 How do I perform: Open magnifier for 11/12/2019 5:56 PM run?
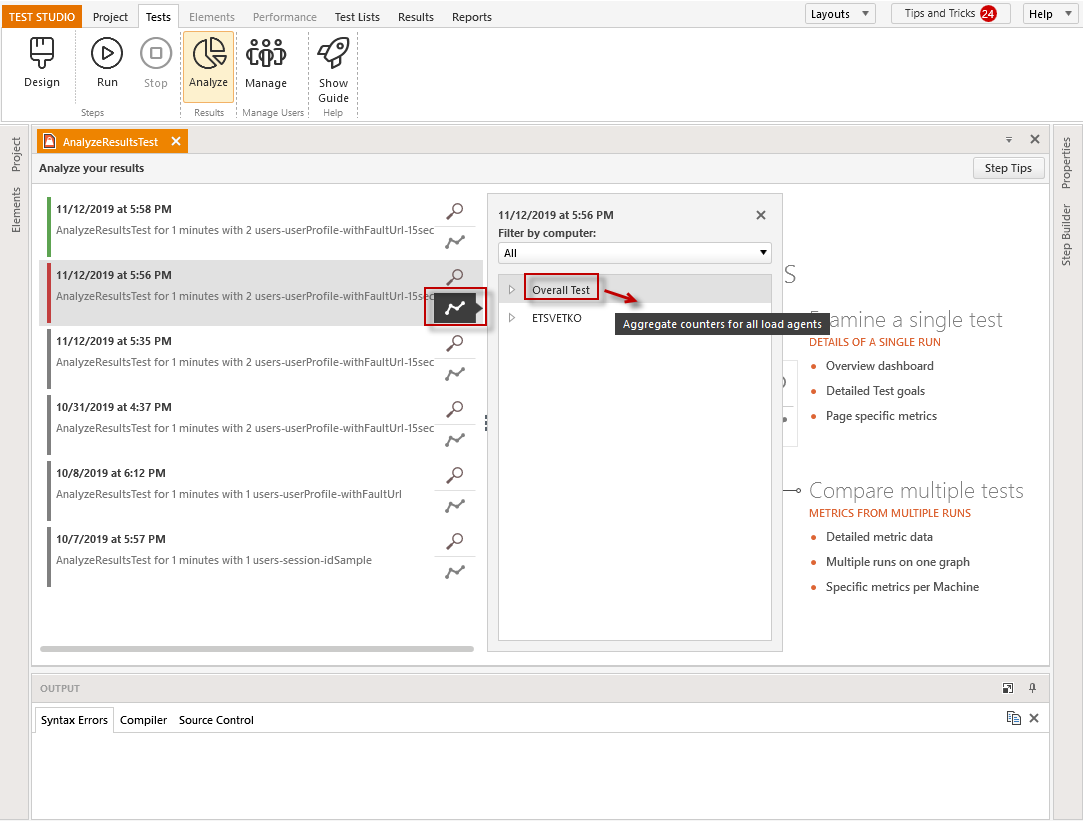pos(454,276)
